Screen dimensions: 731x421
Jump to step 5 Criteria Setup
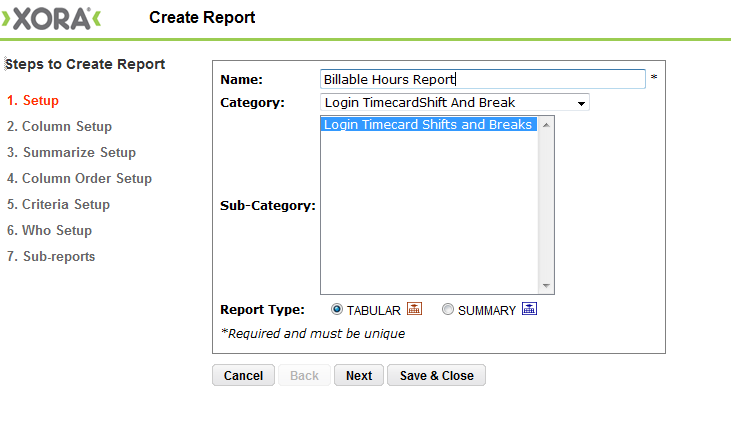click(x=58, y=205)
